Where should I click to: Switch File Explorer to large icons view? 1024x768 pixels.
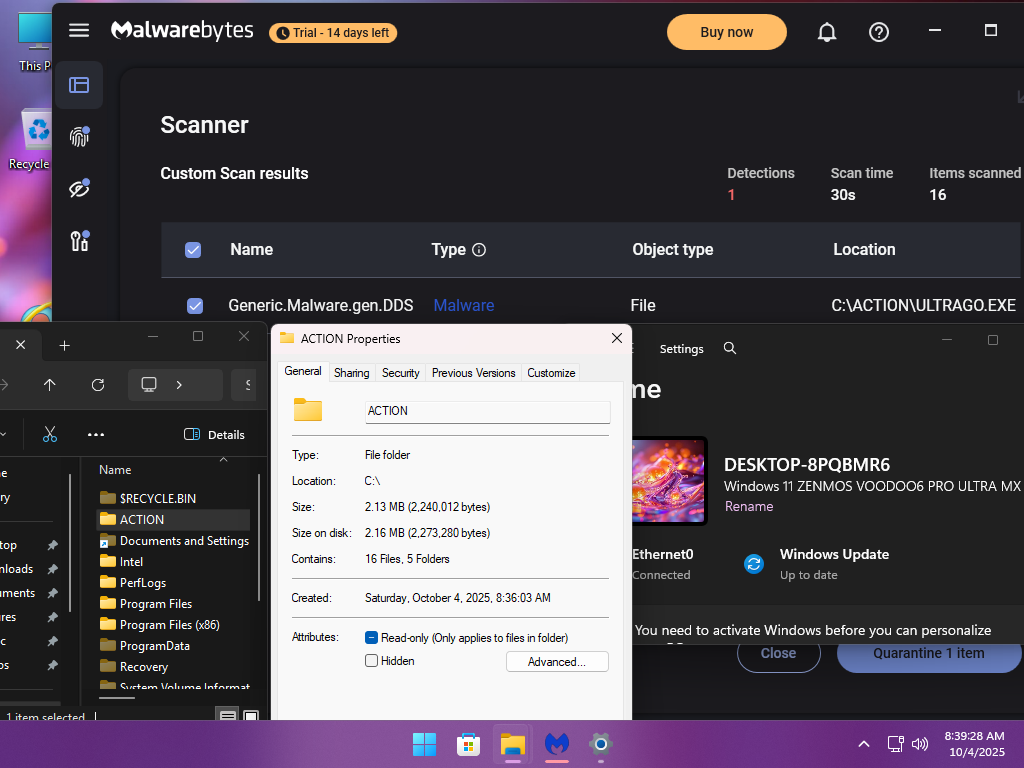pyautogui.click(x=251, y=716)
